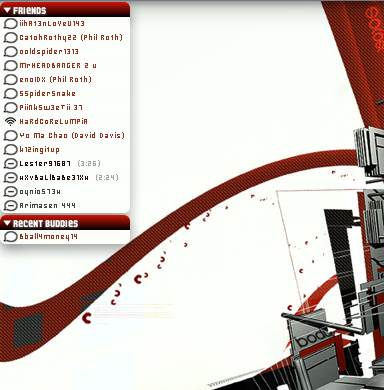The image size is (384, 390).
Task: Click the away icon beside oynio573x
Action: [x=10, y=192]
